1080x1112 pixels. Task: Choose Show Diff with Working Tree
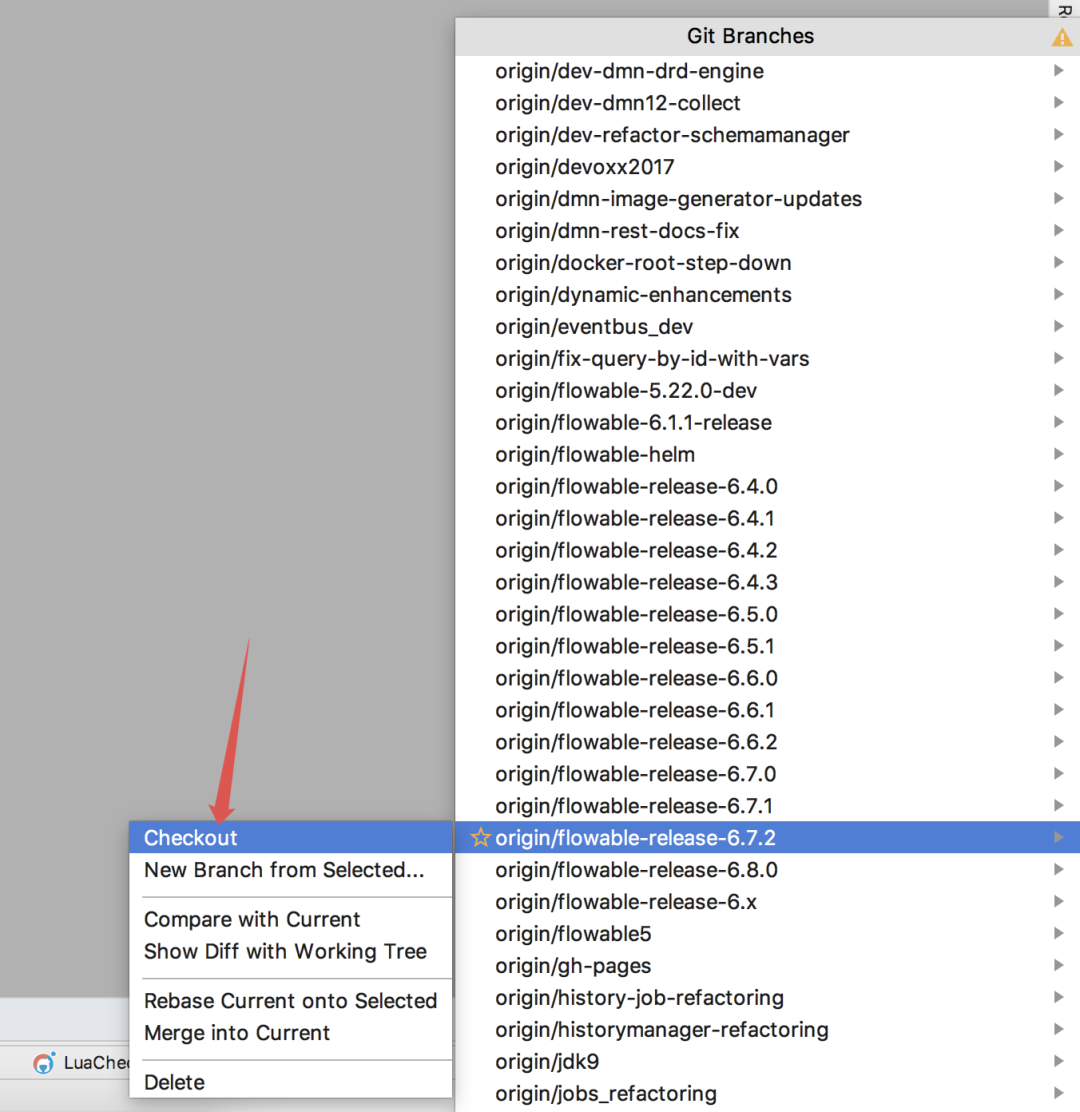291,951
